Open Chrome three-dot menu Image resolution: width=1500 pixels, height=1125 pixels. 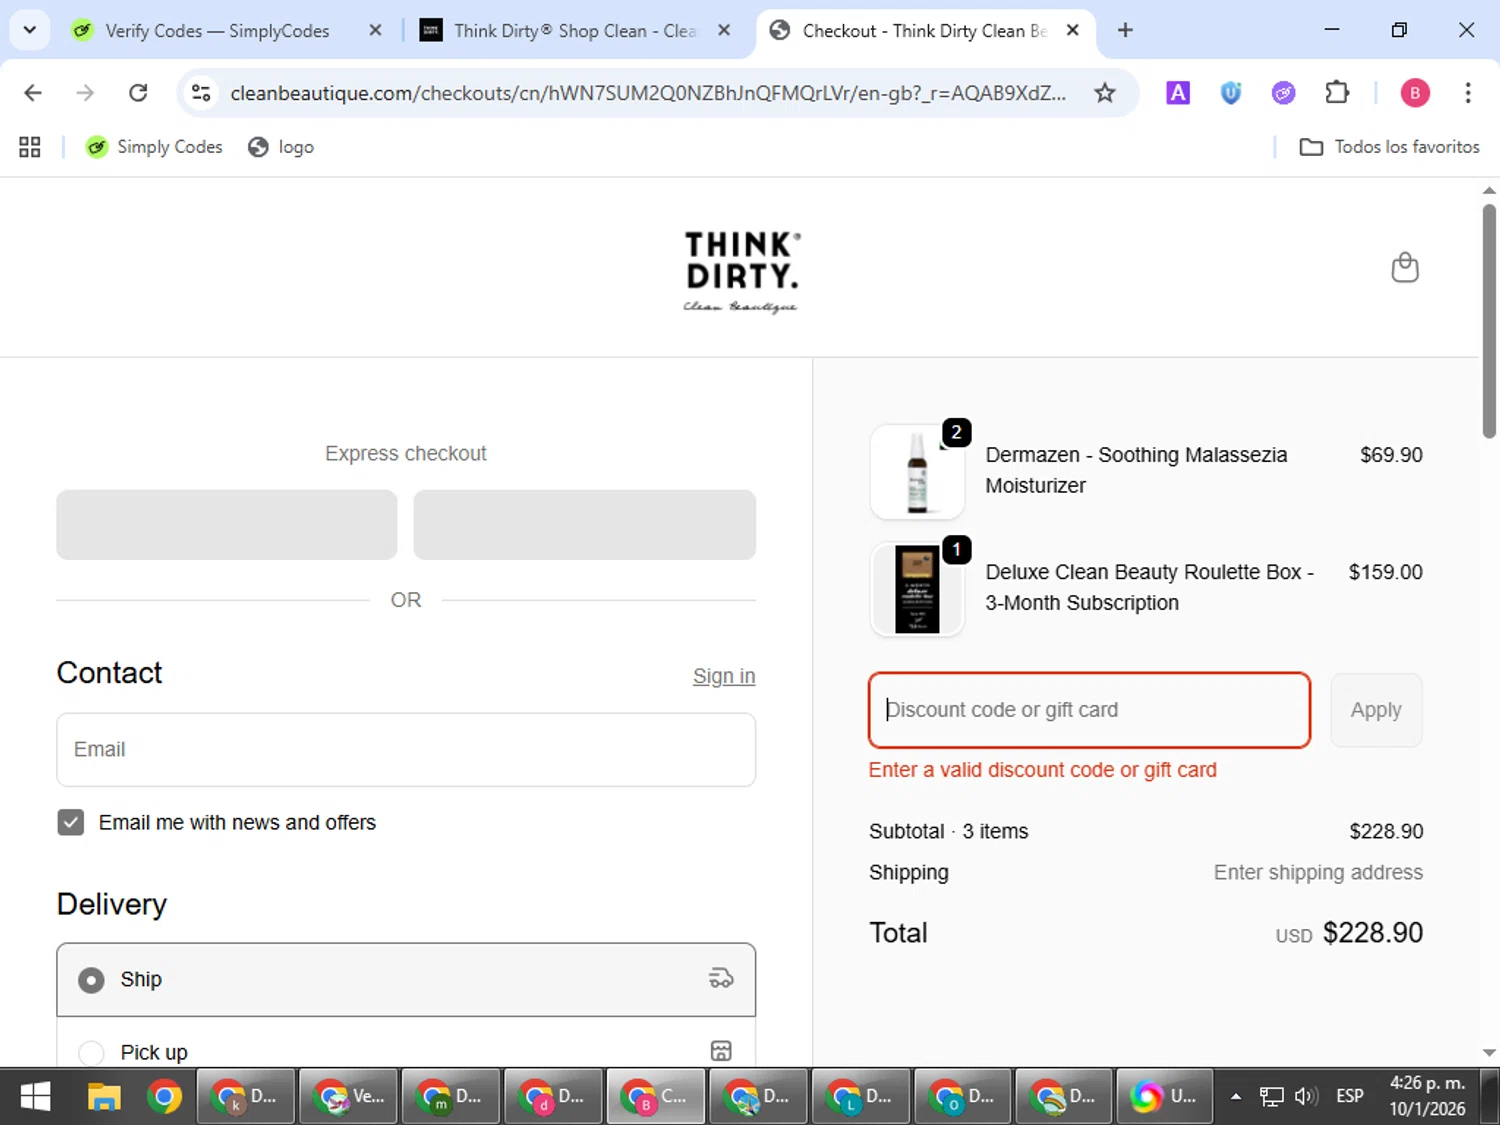click(1467, 93)
